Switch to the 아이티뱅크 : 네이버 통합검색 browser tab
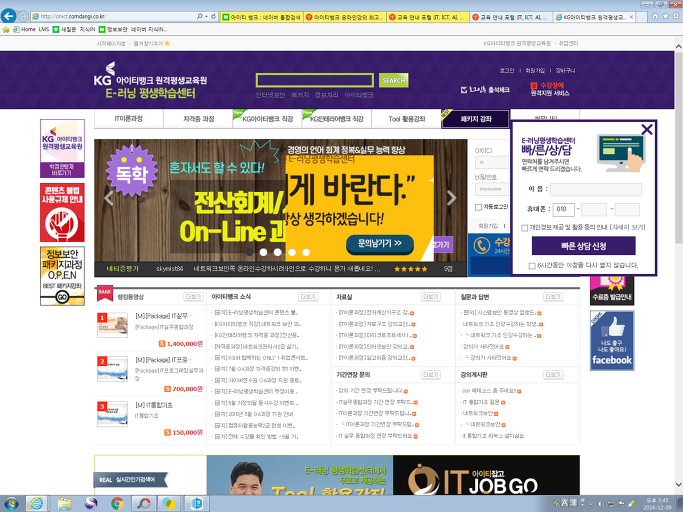 point(262,17)
